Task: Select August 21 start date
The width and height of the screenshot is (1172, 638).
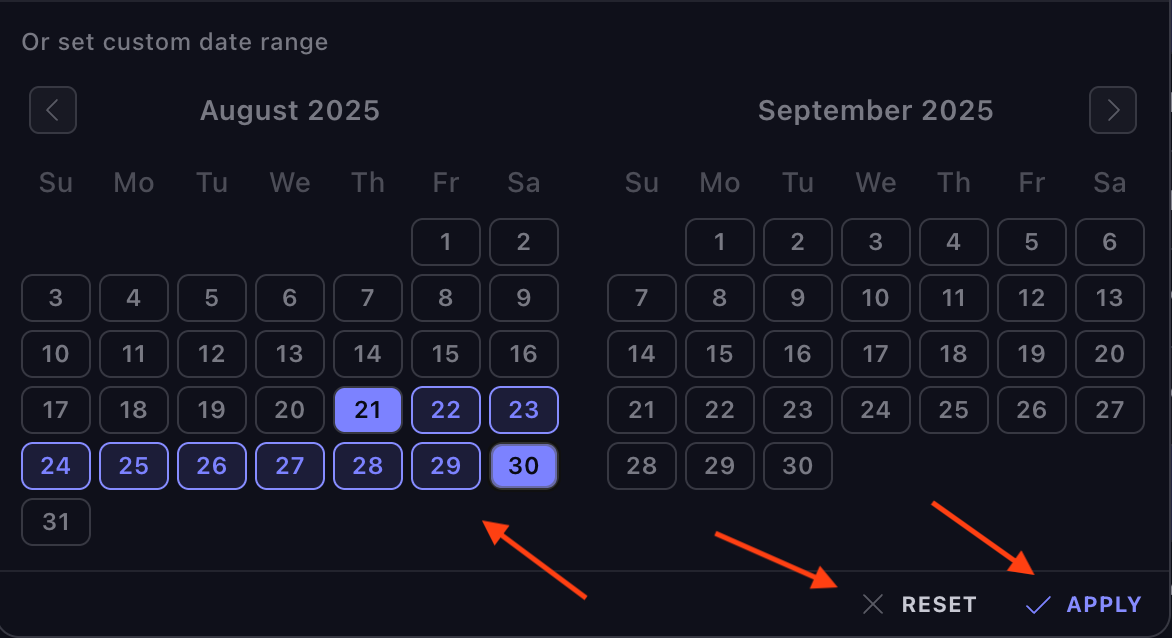Action: pyautogui.click(x=368, y=410)
